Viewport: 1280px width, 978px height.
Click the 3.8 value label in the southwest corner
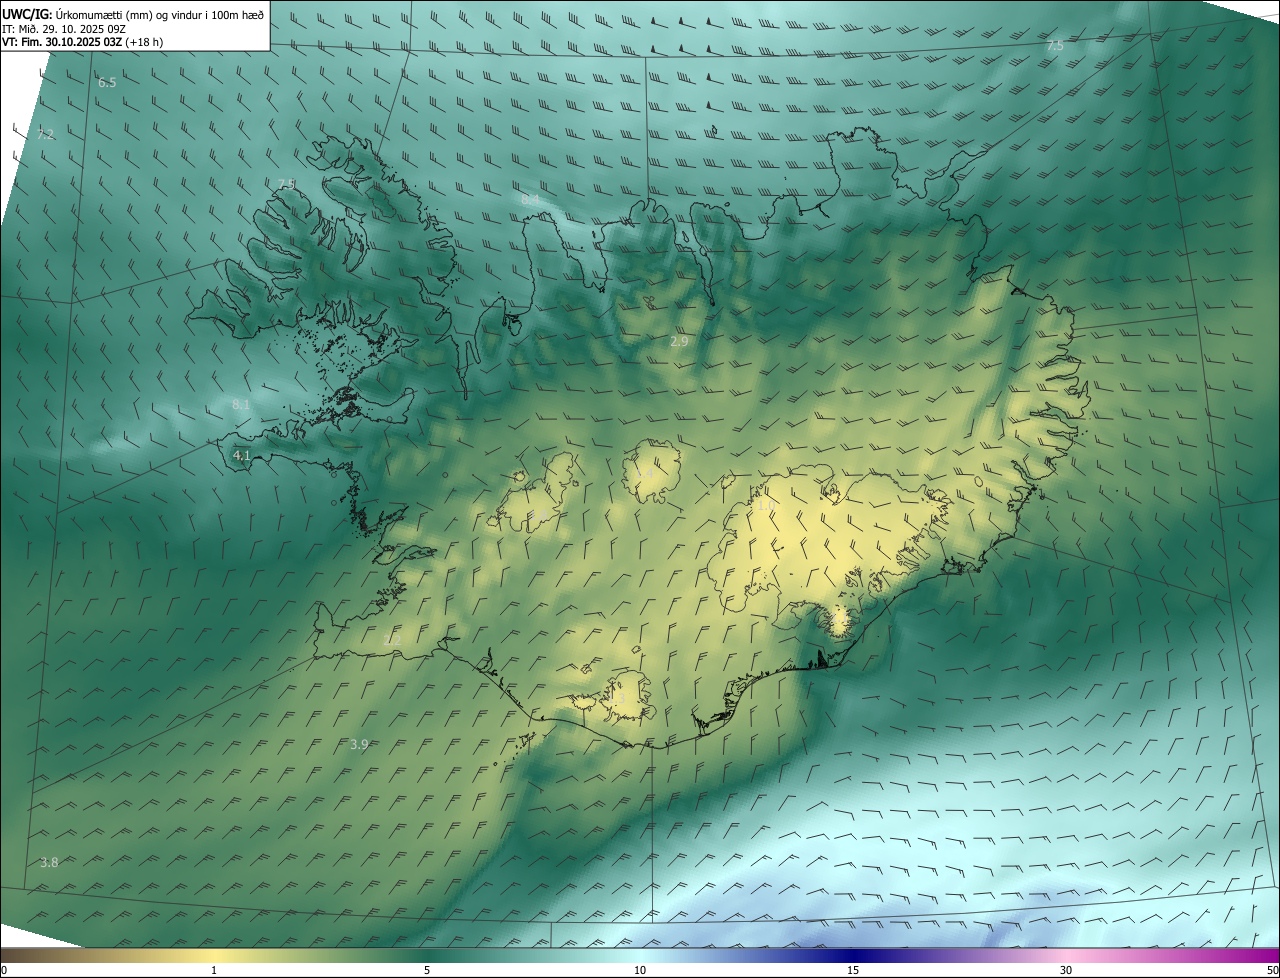pyautogui.click(x=49, y=862)
